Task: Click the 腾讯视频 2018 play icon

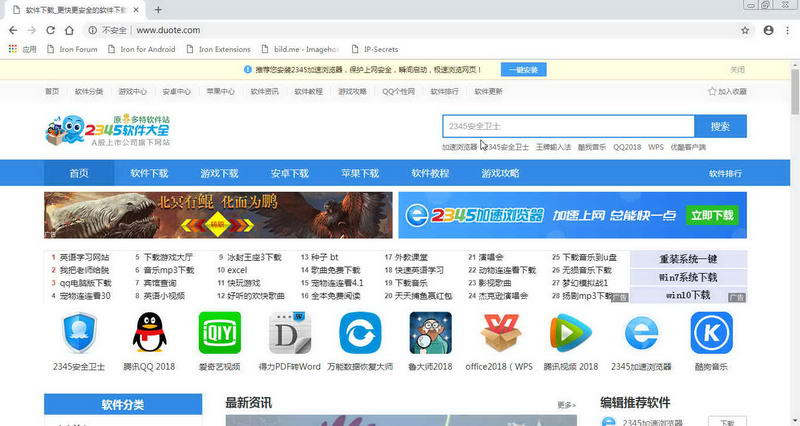Action: [x=570, y=333]
